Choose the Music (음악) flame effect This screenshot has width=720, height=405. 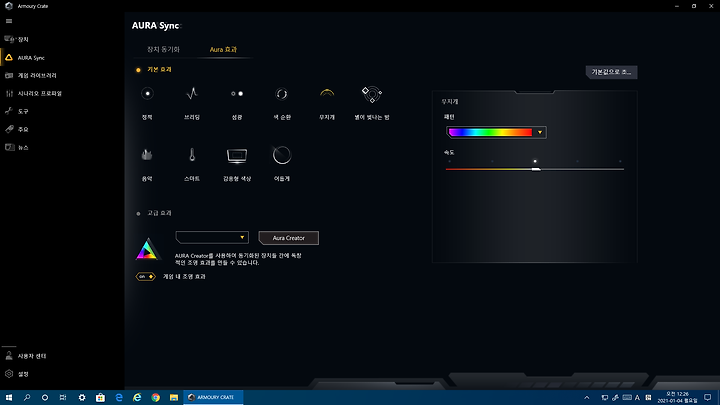[x=147, y=155]
